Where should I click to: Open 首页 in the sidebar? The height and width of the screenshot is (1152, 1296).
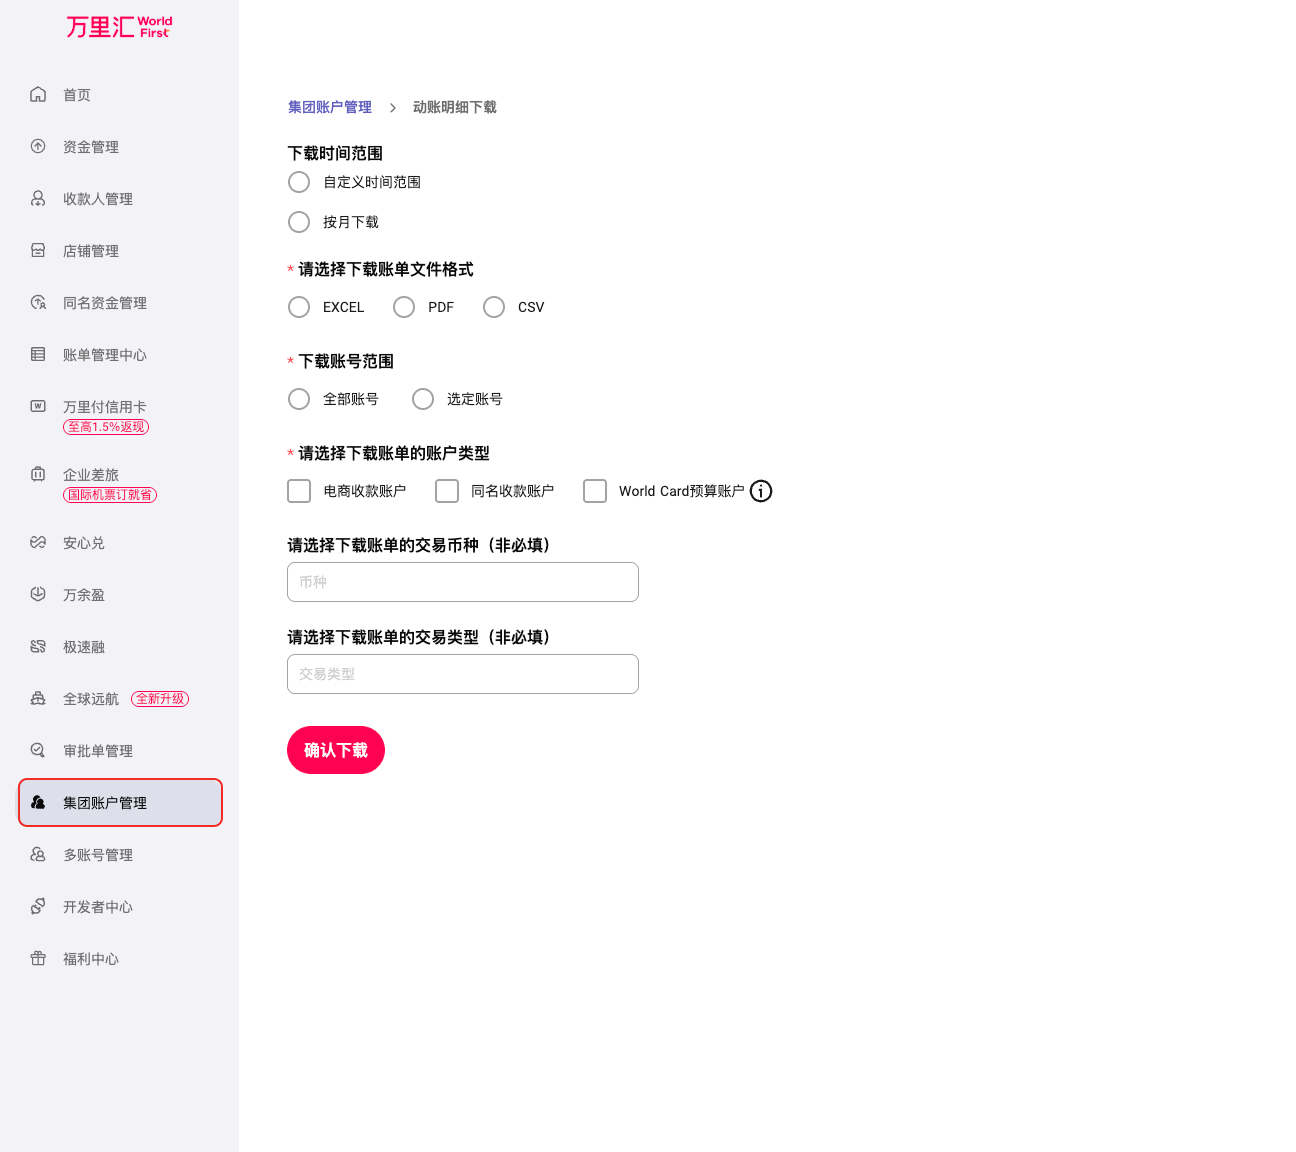click(77, 95)
